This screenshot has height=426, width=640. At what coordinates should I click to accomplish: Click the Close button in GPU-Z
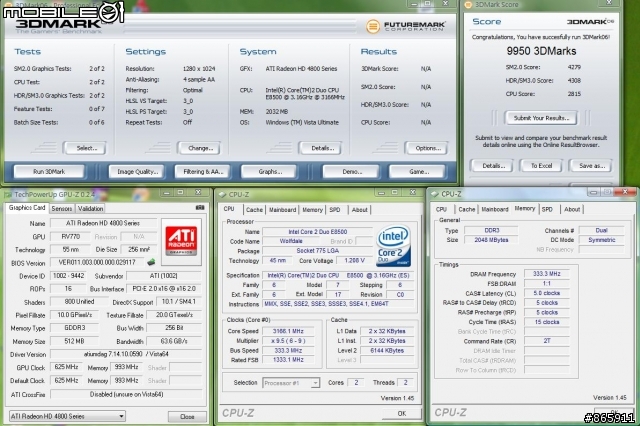pyautogui.click(x=187, y=417)
